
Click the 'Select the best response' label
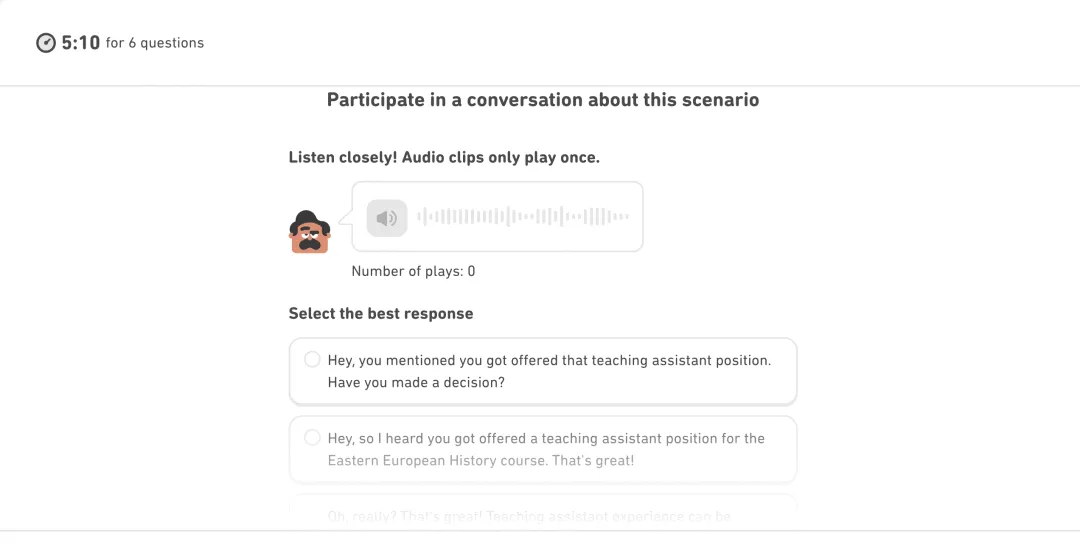pyautogui.click(x=381, y=313)
